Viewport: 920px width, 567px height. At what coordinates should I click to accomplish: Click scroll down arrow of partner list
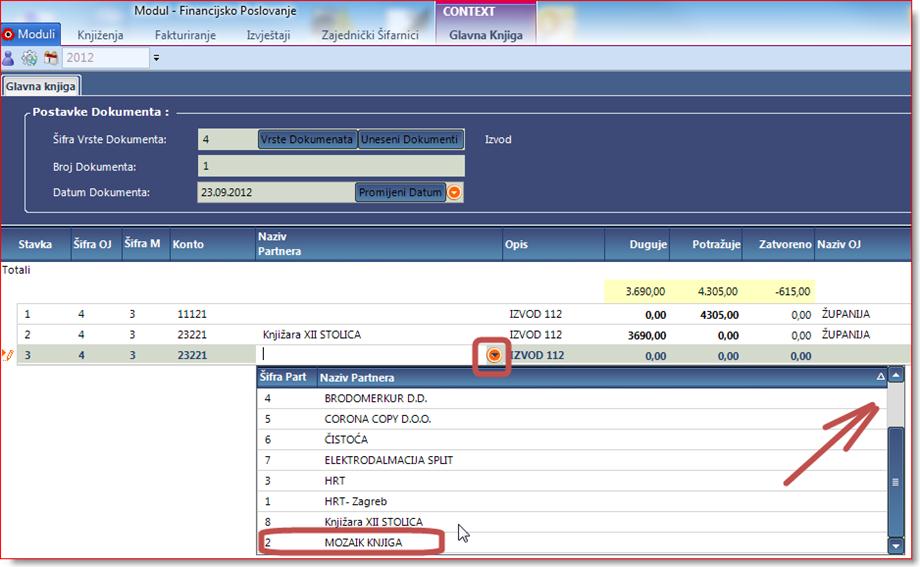[x=896, y=545]
